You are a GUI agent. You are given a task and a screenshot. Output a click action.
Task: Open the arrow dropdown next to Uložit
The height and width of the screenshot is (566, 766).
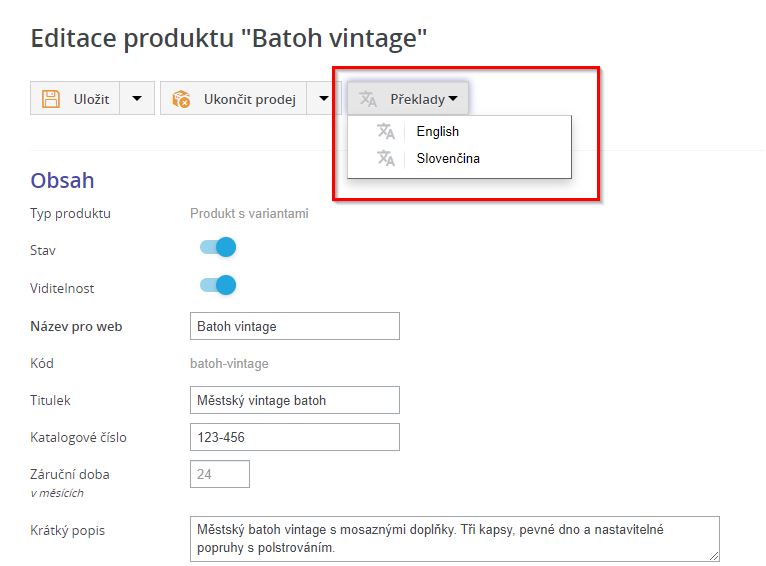point(137,98)
